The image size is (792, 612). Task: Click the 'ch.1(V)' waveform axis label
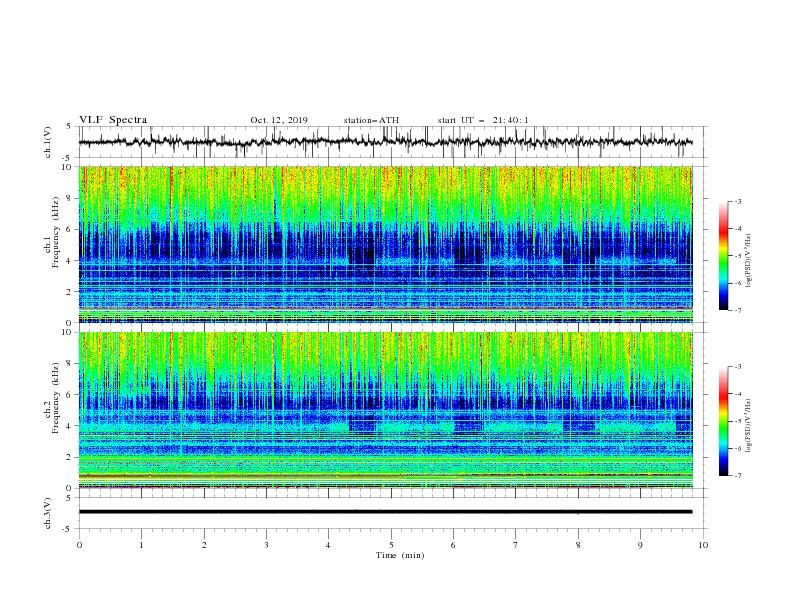click(x=48, y=142)
